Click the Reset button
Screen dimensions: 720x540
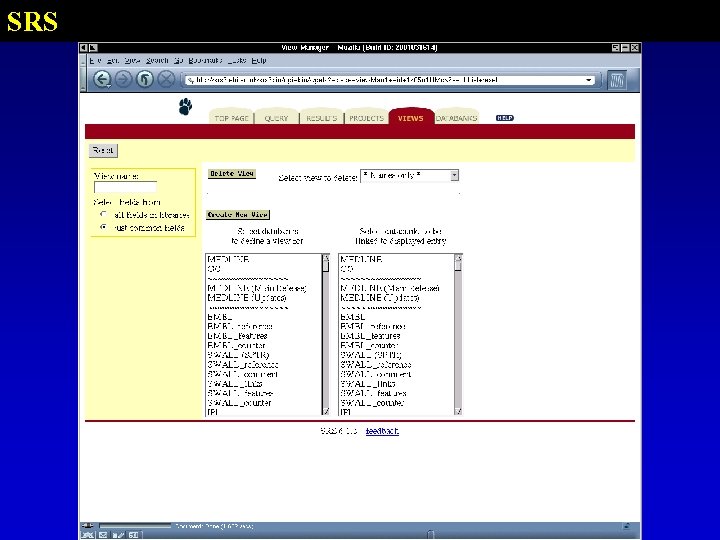103,150
